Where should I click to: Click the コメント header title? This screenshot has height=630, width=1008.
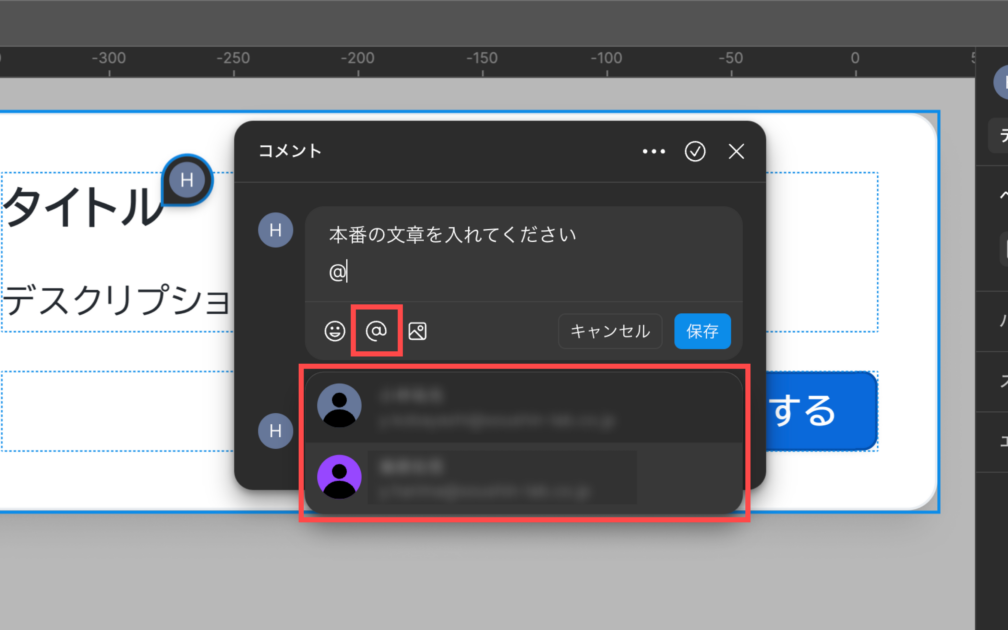click(290, 151)
